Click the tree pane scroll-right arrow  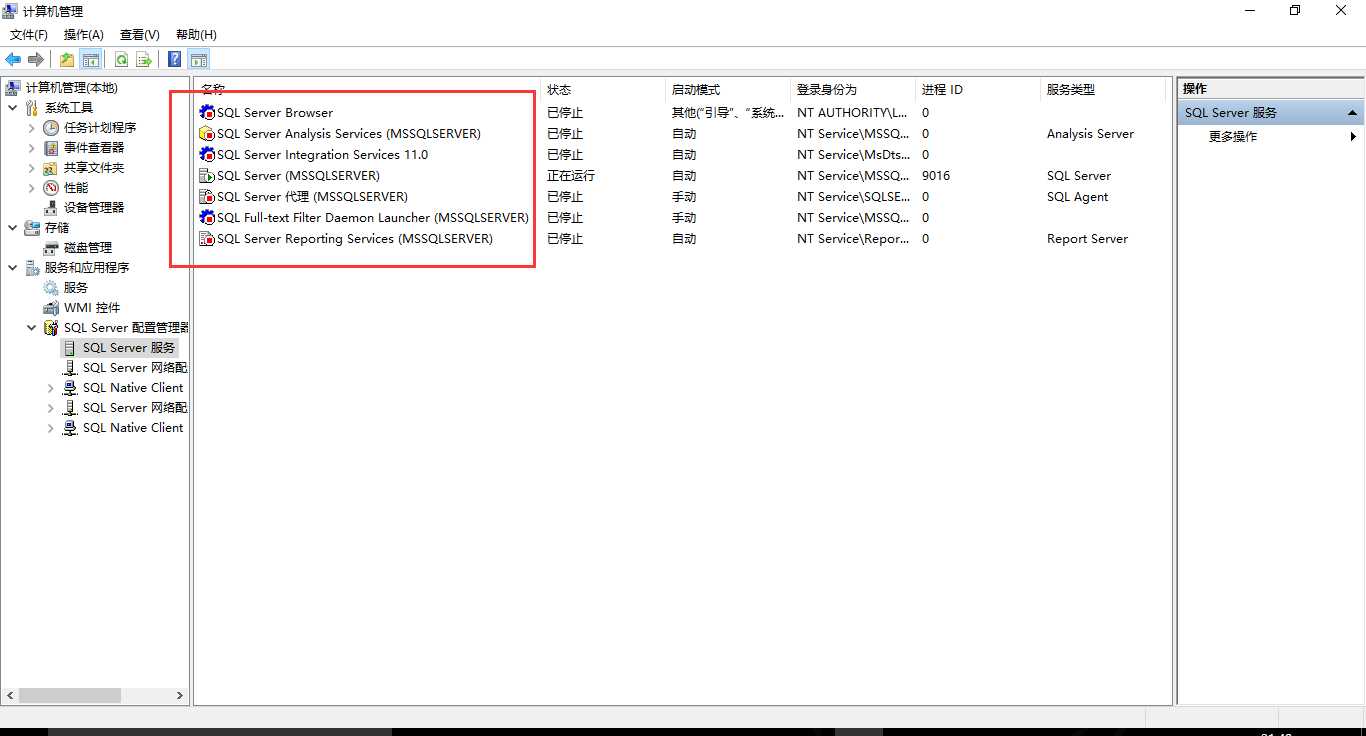click(180, 695)
